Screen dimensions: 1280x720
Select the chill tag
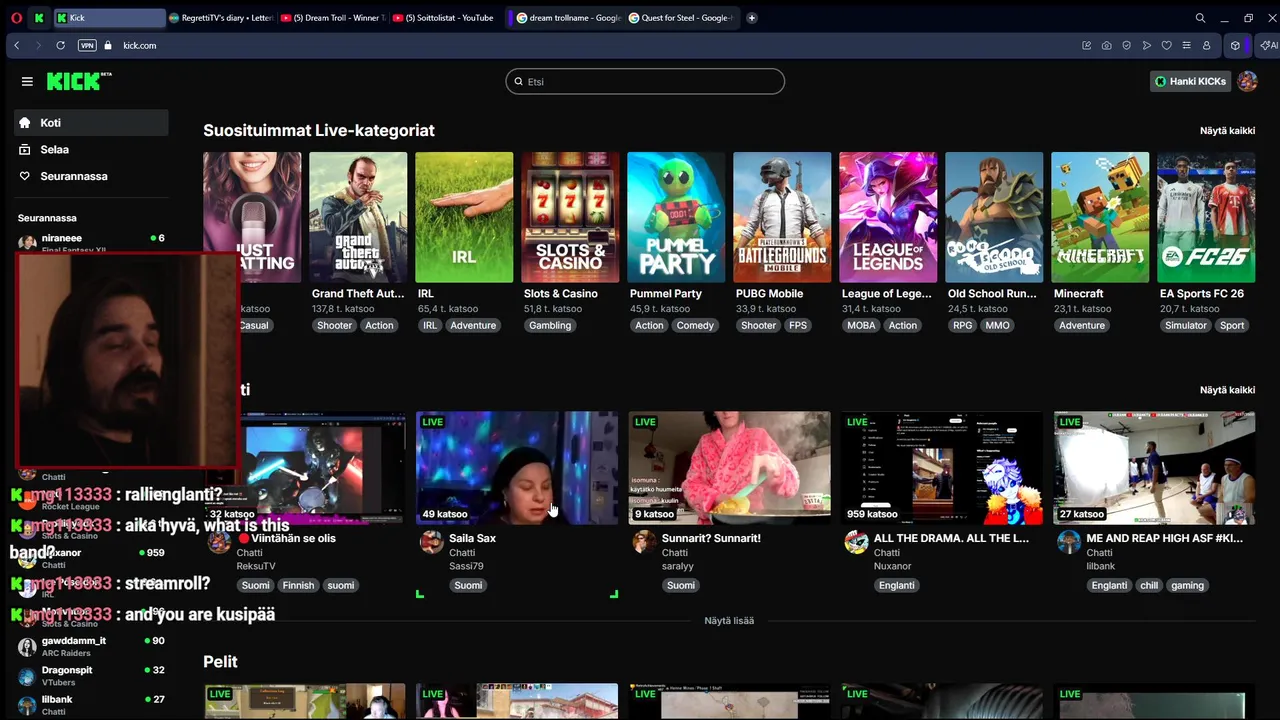(1149, 586)
